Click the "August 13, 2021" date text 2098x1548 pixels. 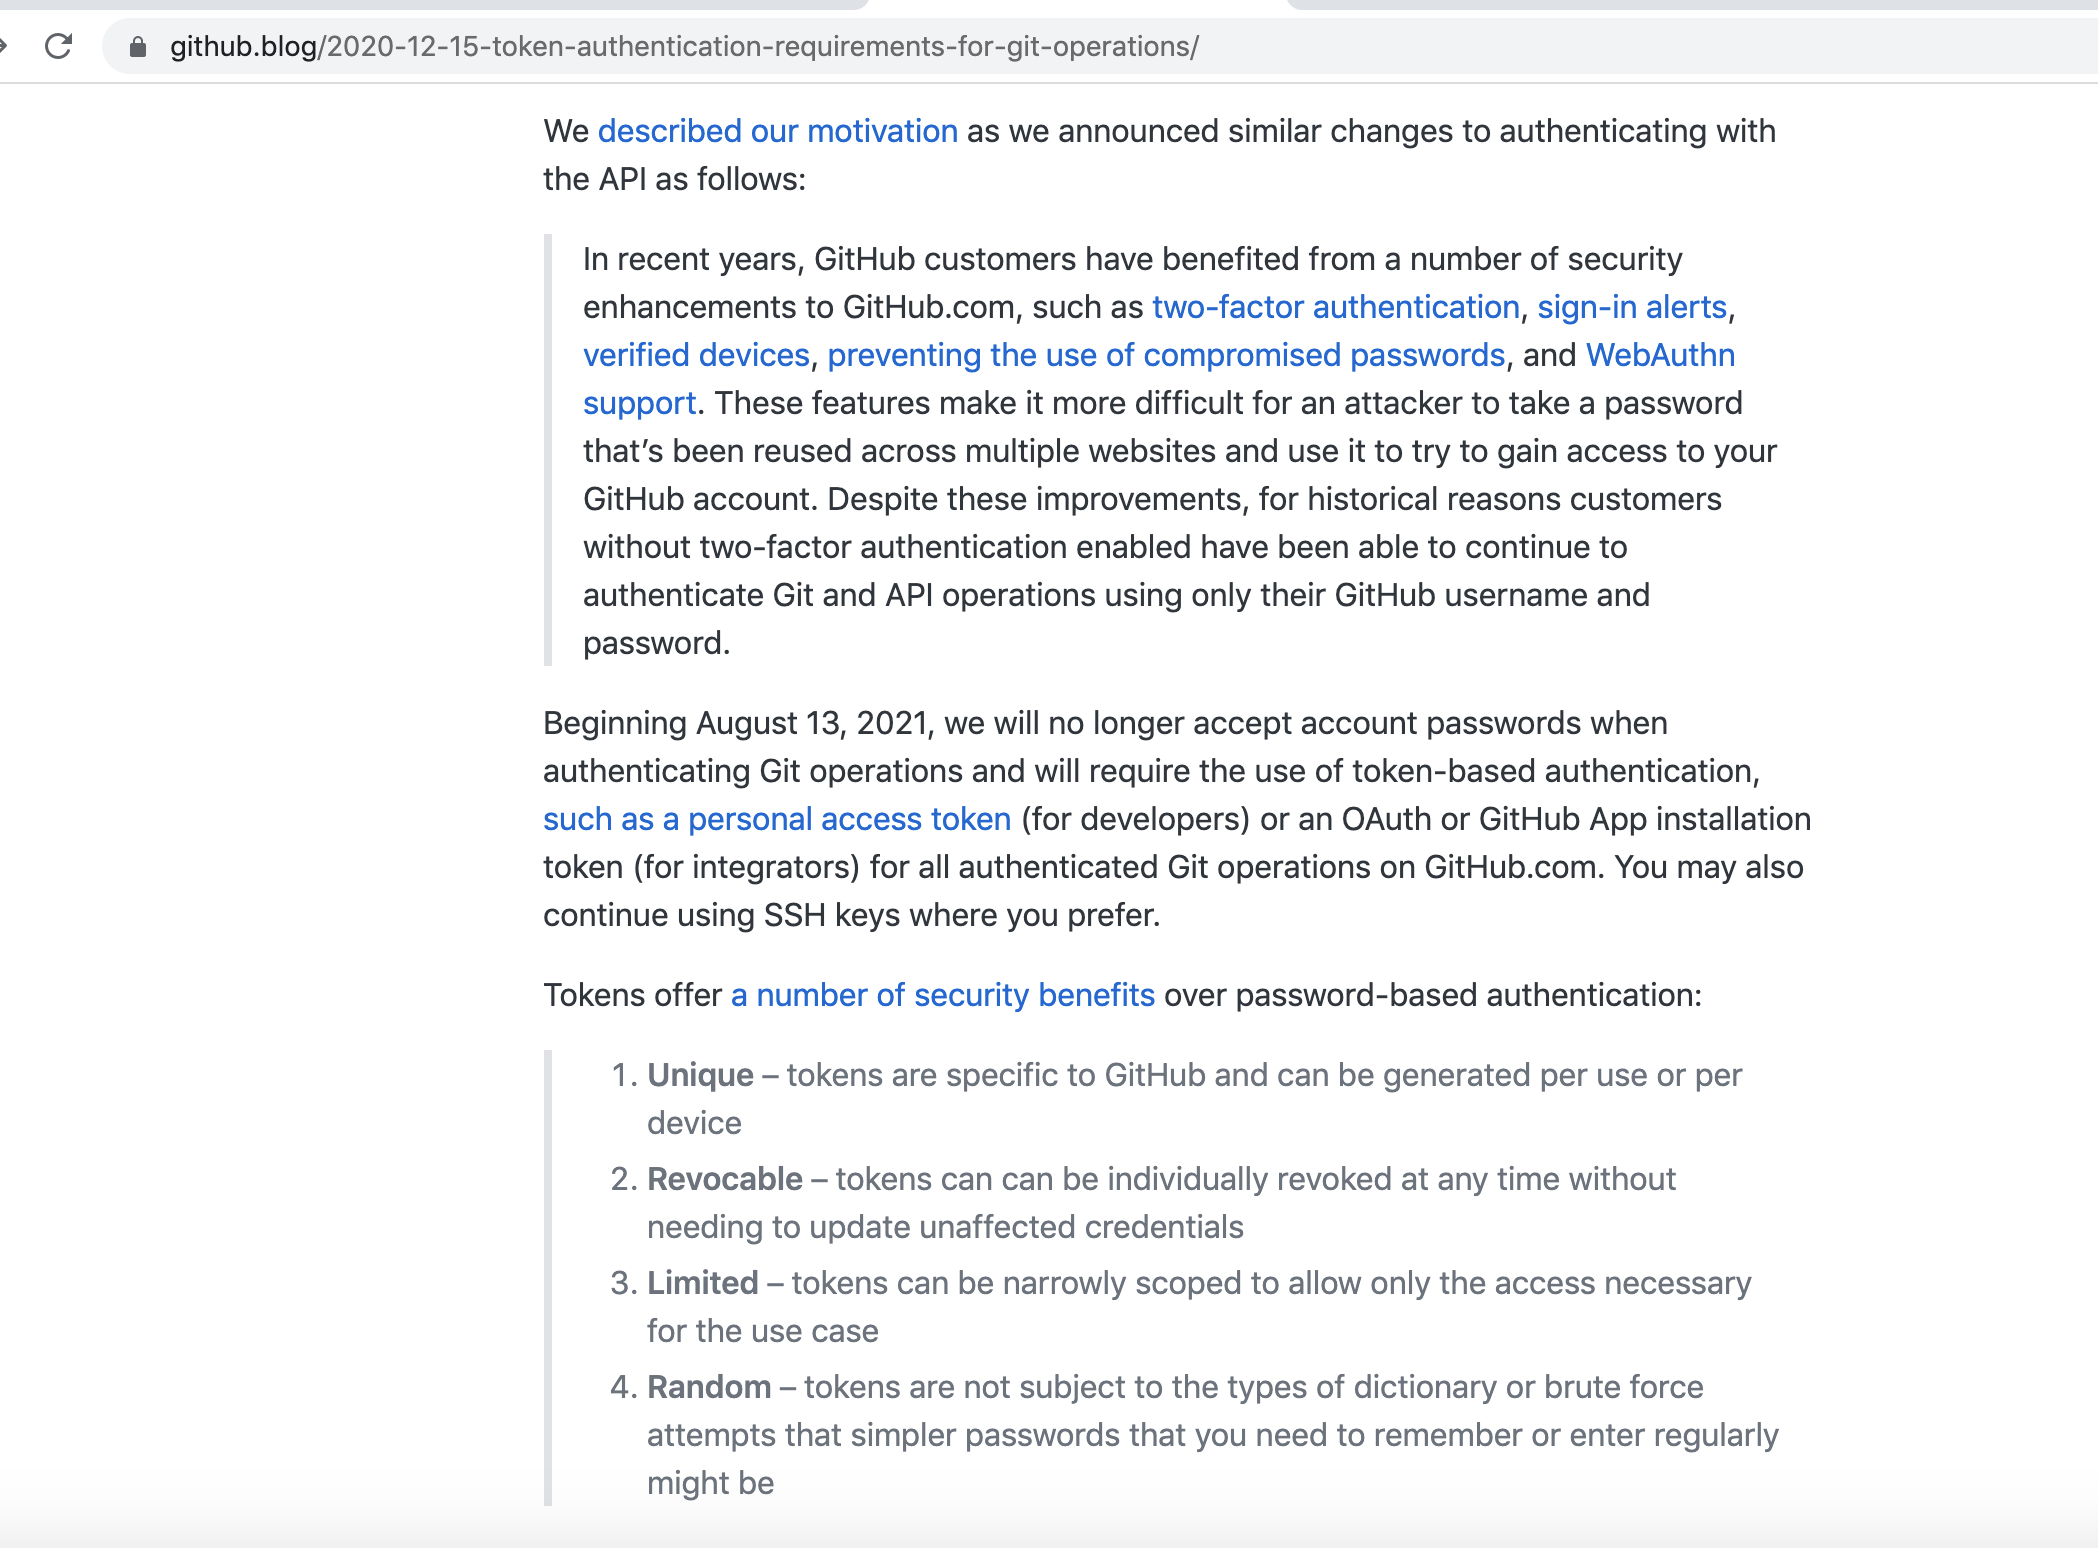click(x=811, y=723)
